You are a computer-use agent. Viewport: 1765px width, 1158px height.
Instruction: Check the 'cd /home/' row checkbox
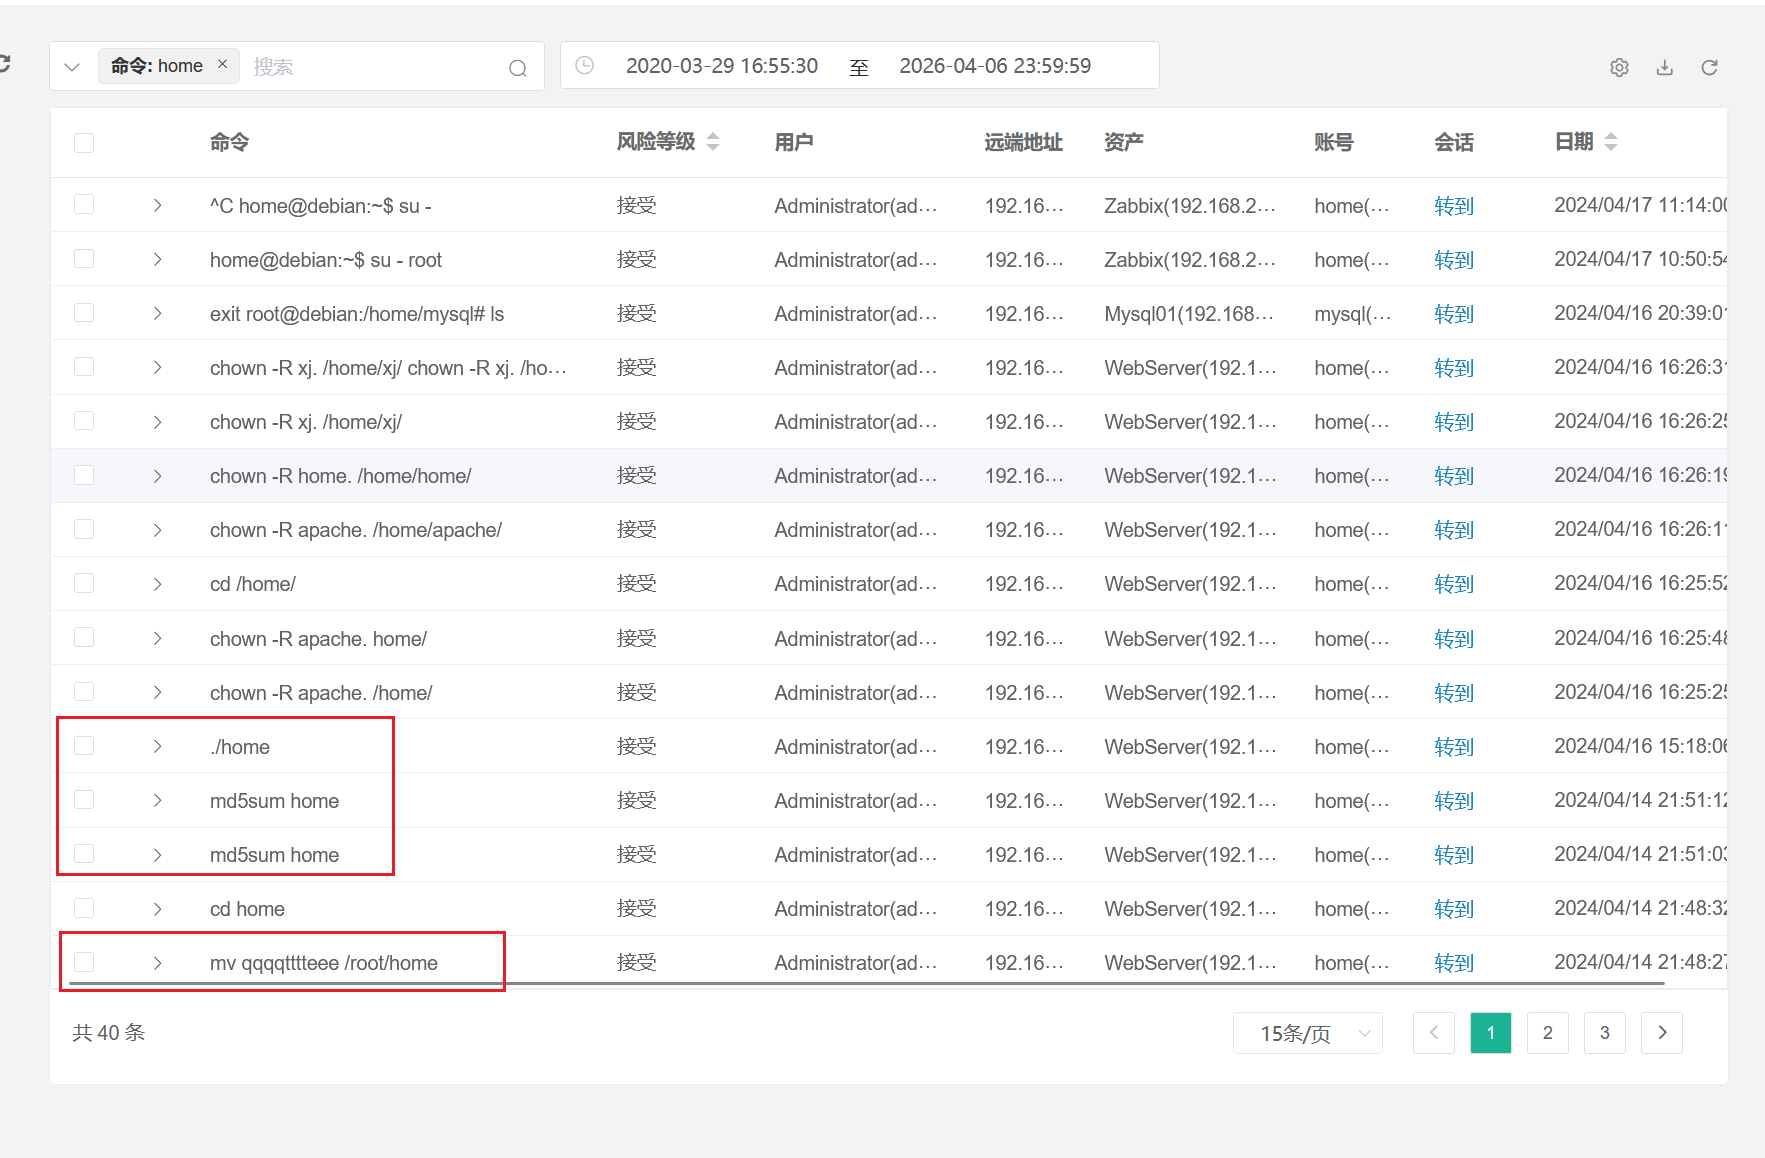(84, 583)
